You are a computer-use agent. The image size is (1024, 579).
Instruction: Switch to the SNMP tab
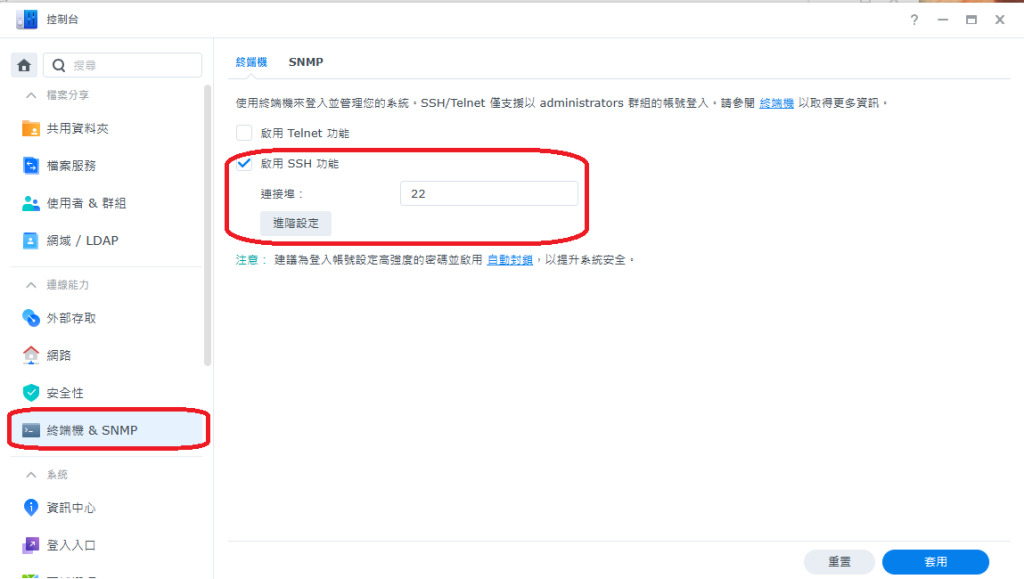[x=306, y=62]
